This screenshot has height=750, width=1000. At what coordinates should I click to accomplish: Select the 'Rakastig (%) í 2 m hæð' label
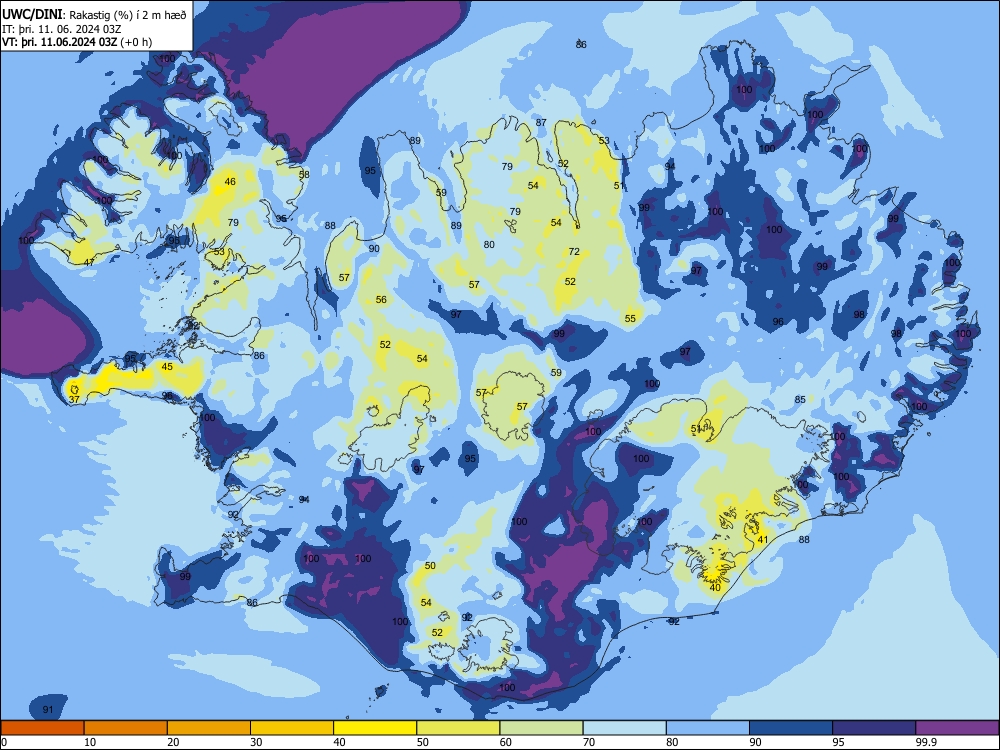[x=128, y=15]
